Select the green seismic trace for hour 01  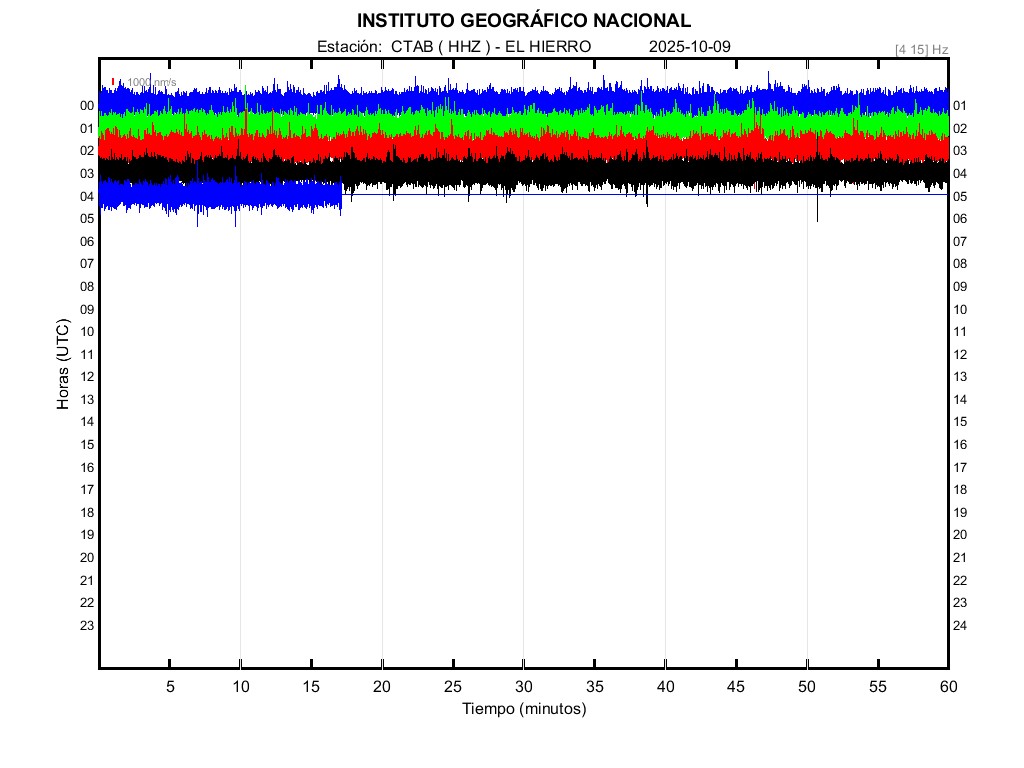tap(500, 124)
